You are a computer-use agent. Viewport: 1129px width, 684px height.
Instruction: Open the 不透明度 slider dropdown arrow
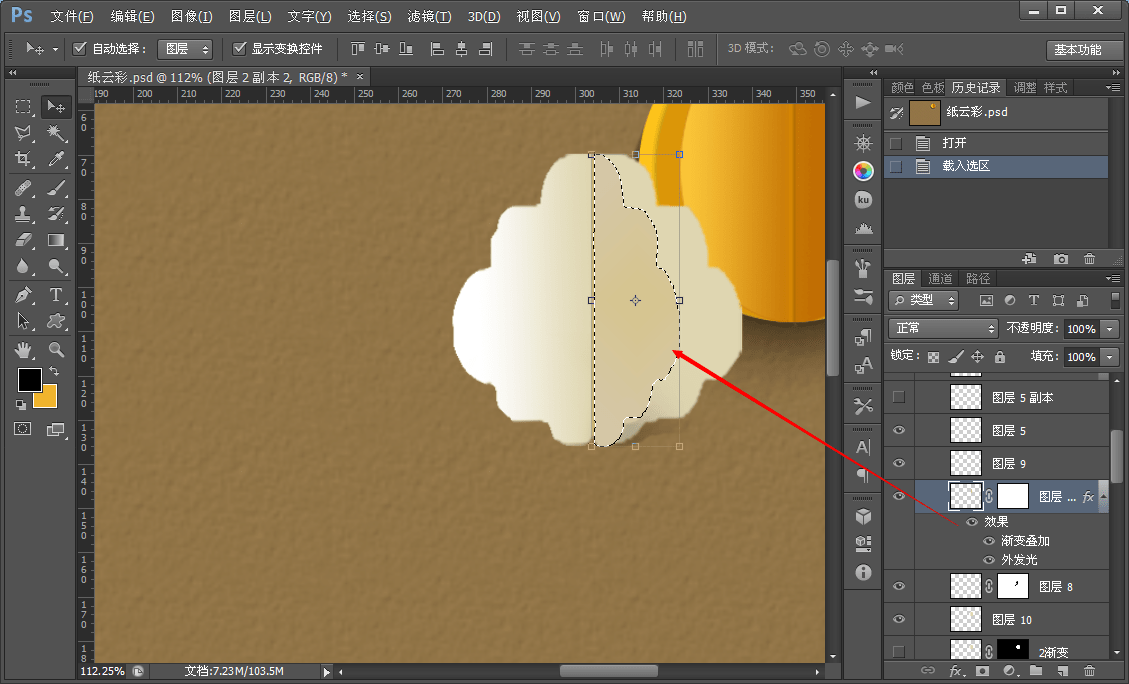(x=1110, y=328)
